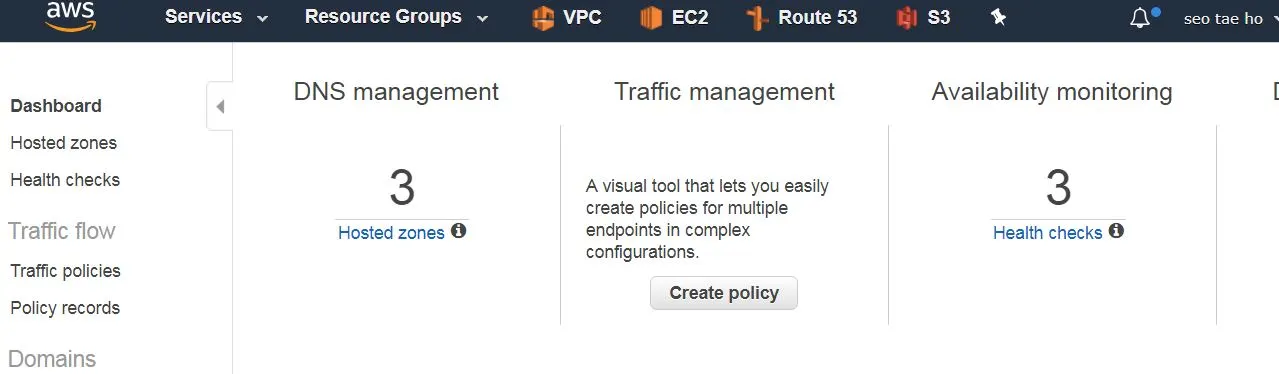Viewport: 1279px width, 374px height.
Task: Click the pushpin shortcut icon
Action: pos(998,17)
